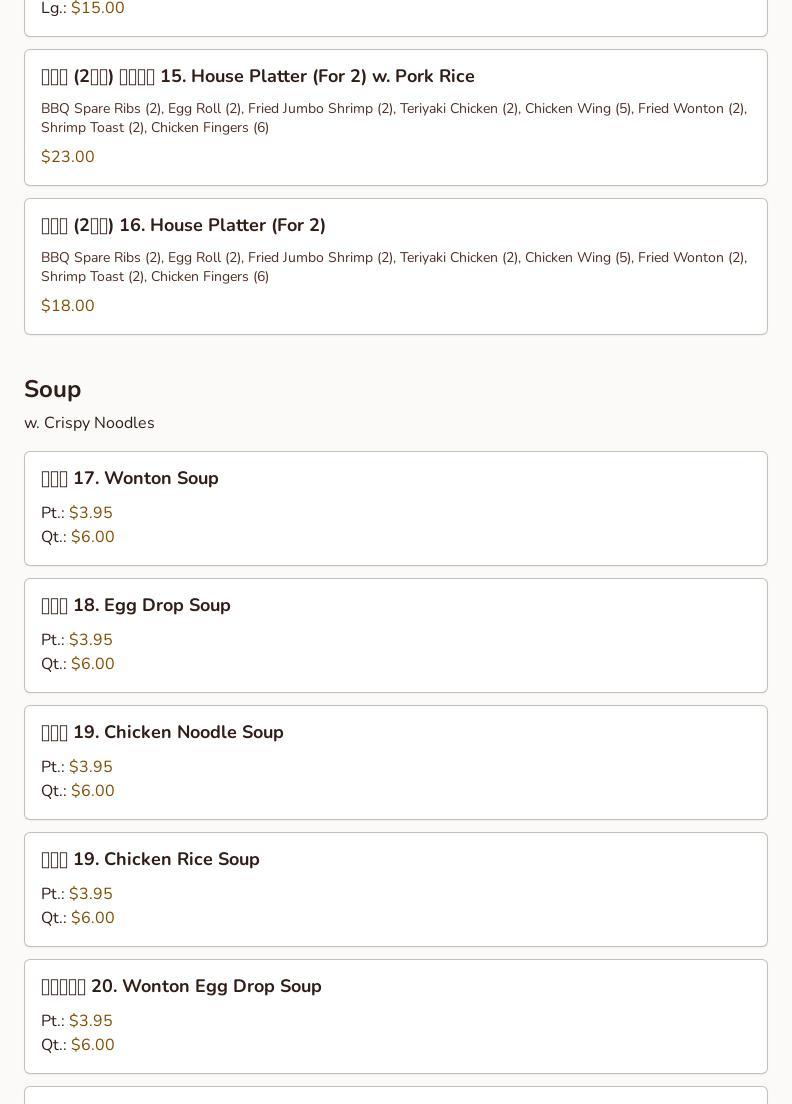
Task: Pick Chicken Noodle Soup quart price
Action: point(93,791)
